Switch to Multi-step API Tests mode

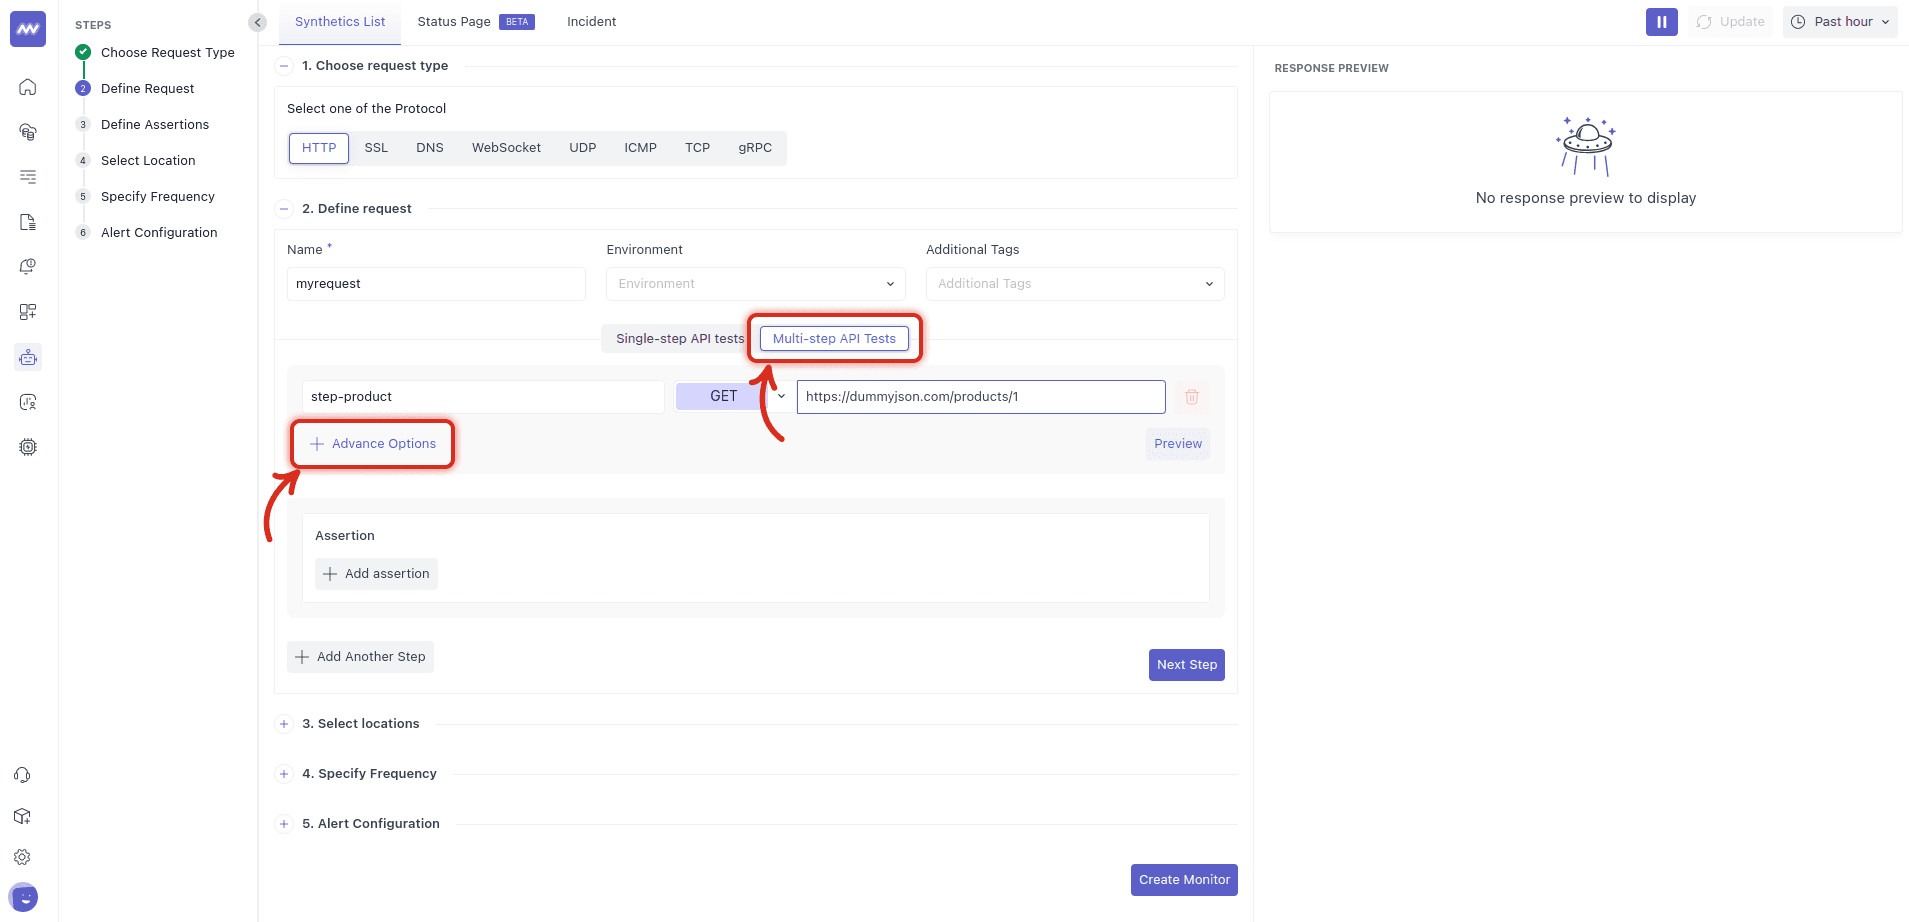click(834, 338)
